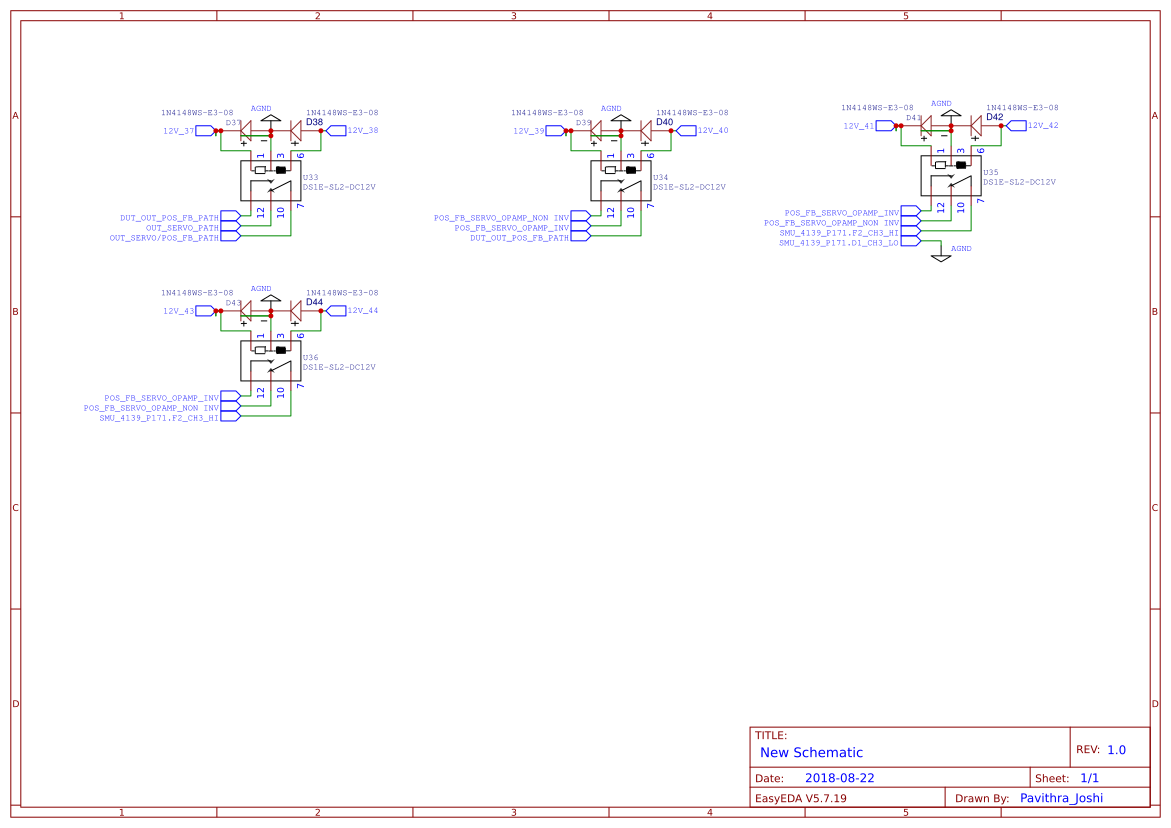This screenshot has height=828, width=1171.
Task: Select diode D38 symbol
Action: click(296, 131)
